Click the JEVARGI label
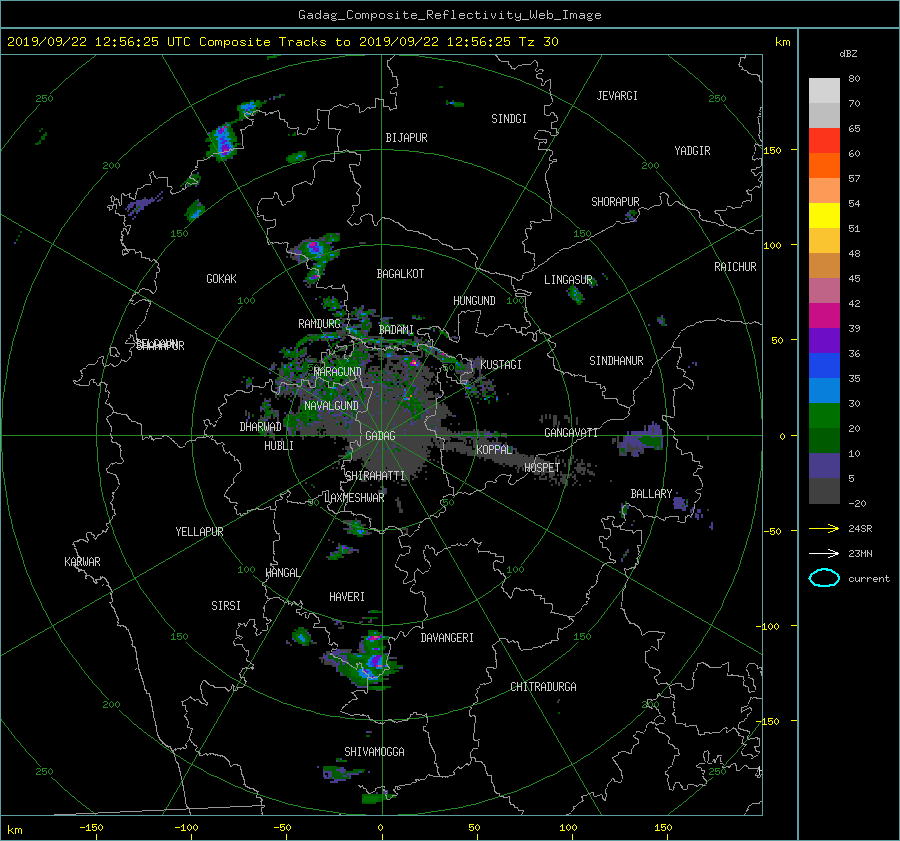 tap(617, 96)
